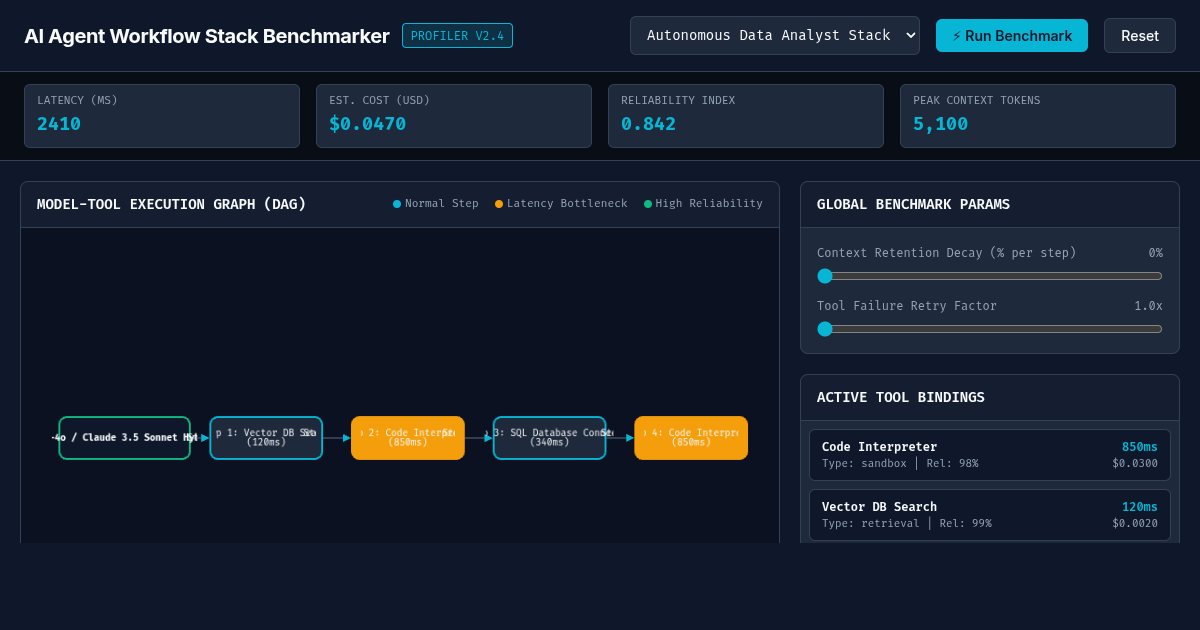Click the High Reliability legend dot
Image resolution: width=1200 pixels, height=630 pixels.
click(x=648, y=204)
